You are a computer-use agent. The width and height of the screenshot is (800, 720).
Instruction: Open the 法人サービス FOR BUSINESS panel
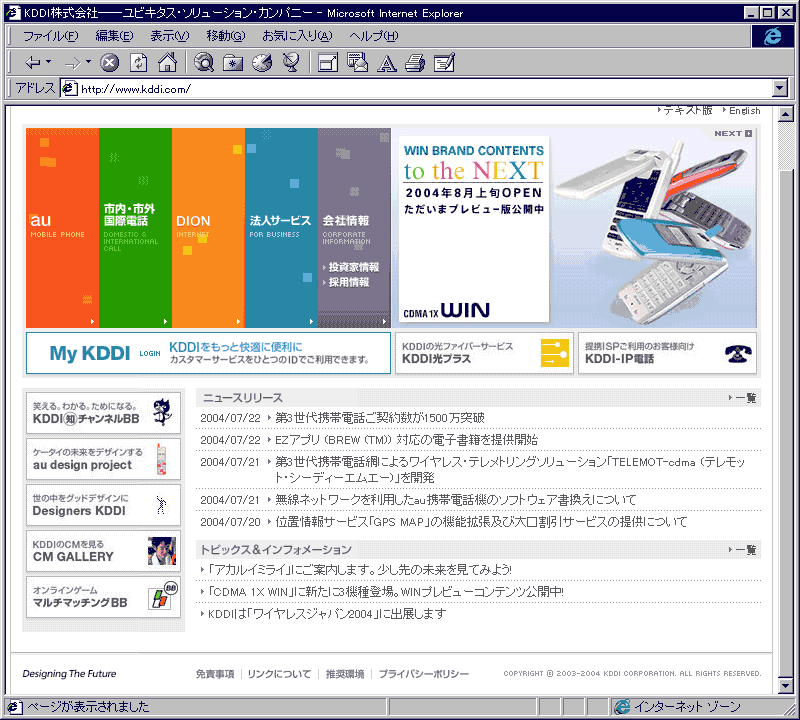(x=281, y=228)
